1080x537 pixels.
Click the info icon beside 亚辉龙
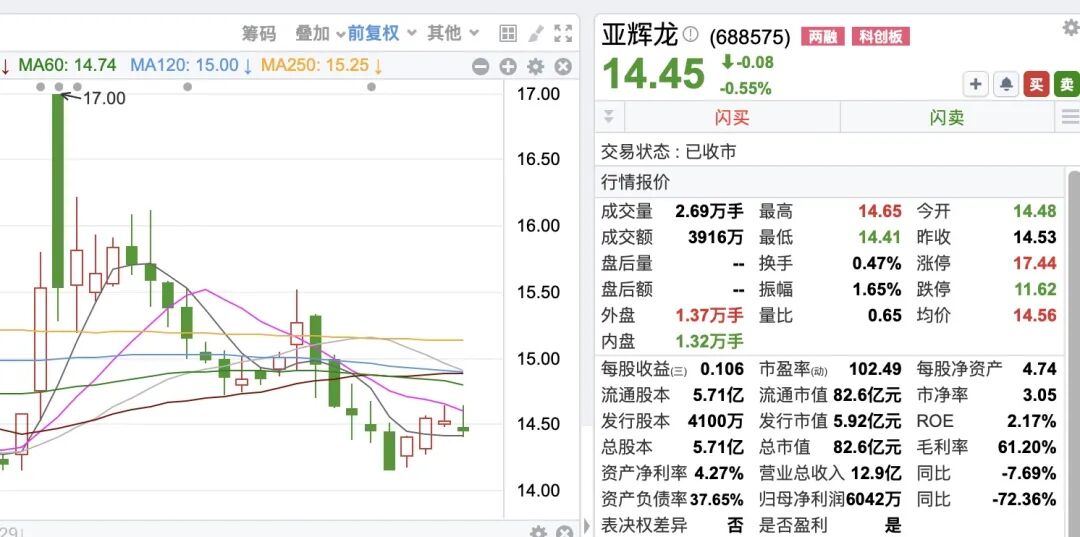[x=692, y=36]
